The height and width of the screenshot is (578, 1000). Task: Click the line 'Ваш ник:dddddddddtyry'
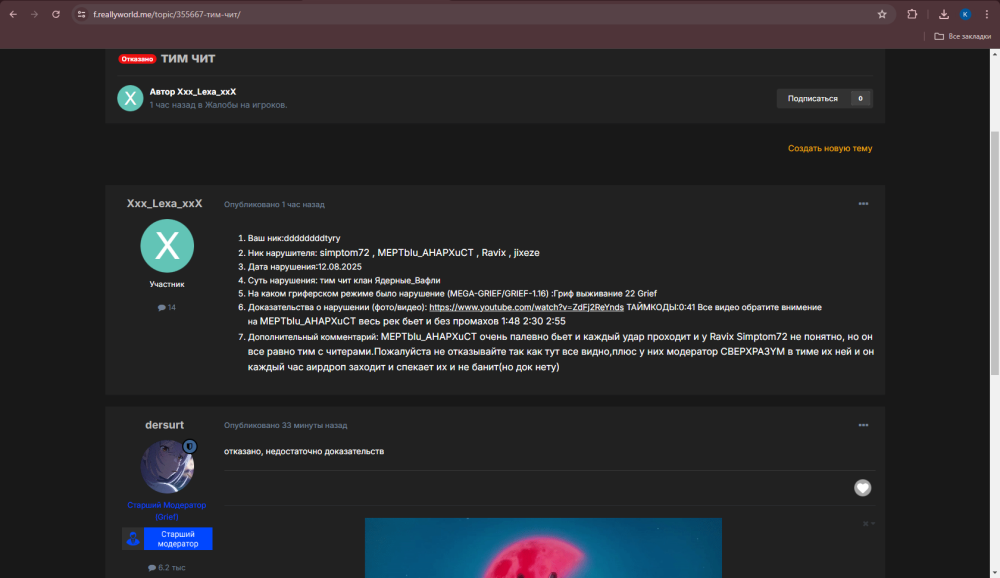click(294, 238)
